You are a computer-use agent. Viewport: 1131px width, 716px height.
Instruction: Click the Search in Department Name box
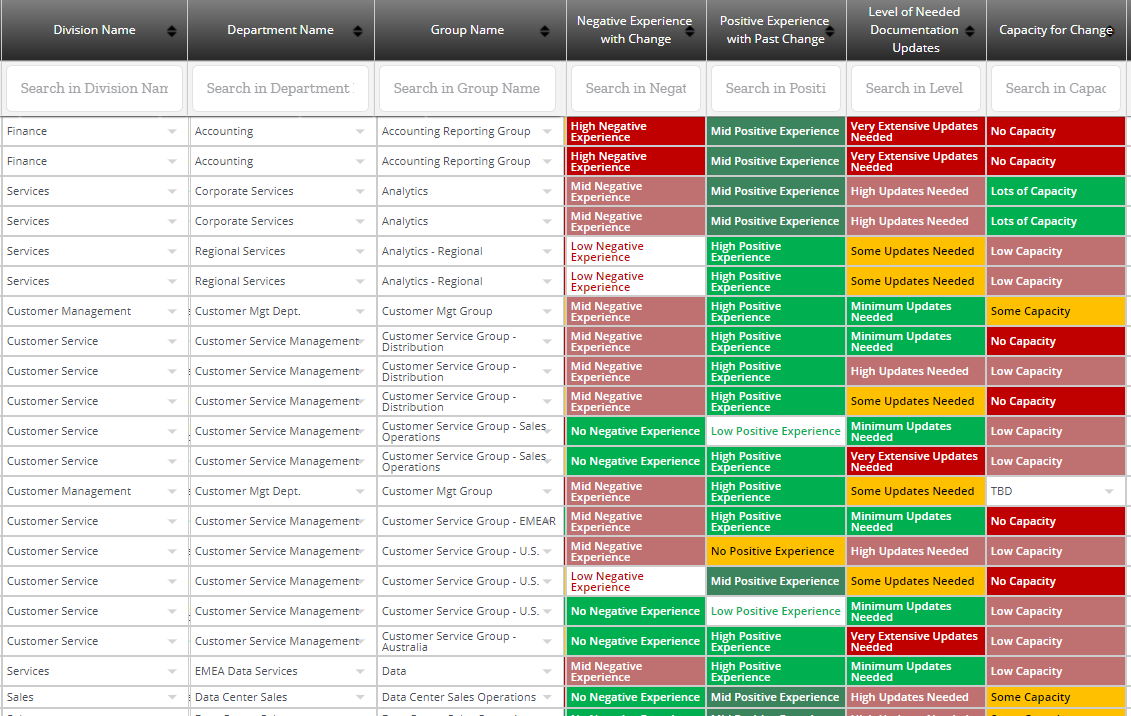click(x=281, y=89)
